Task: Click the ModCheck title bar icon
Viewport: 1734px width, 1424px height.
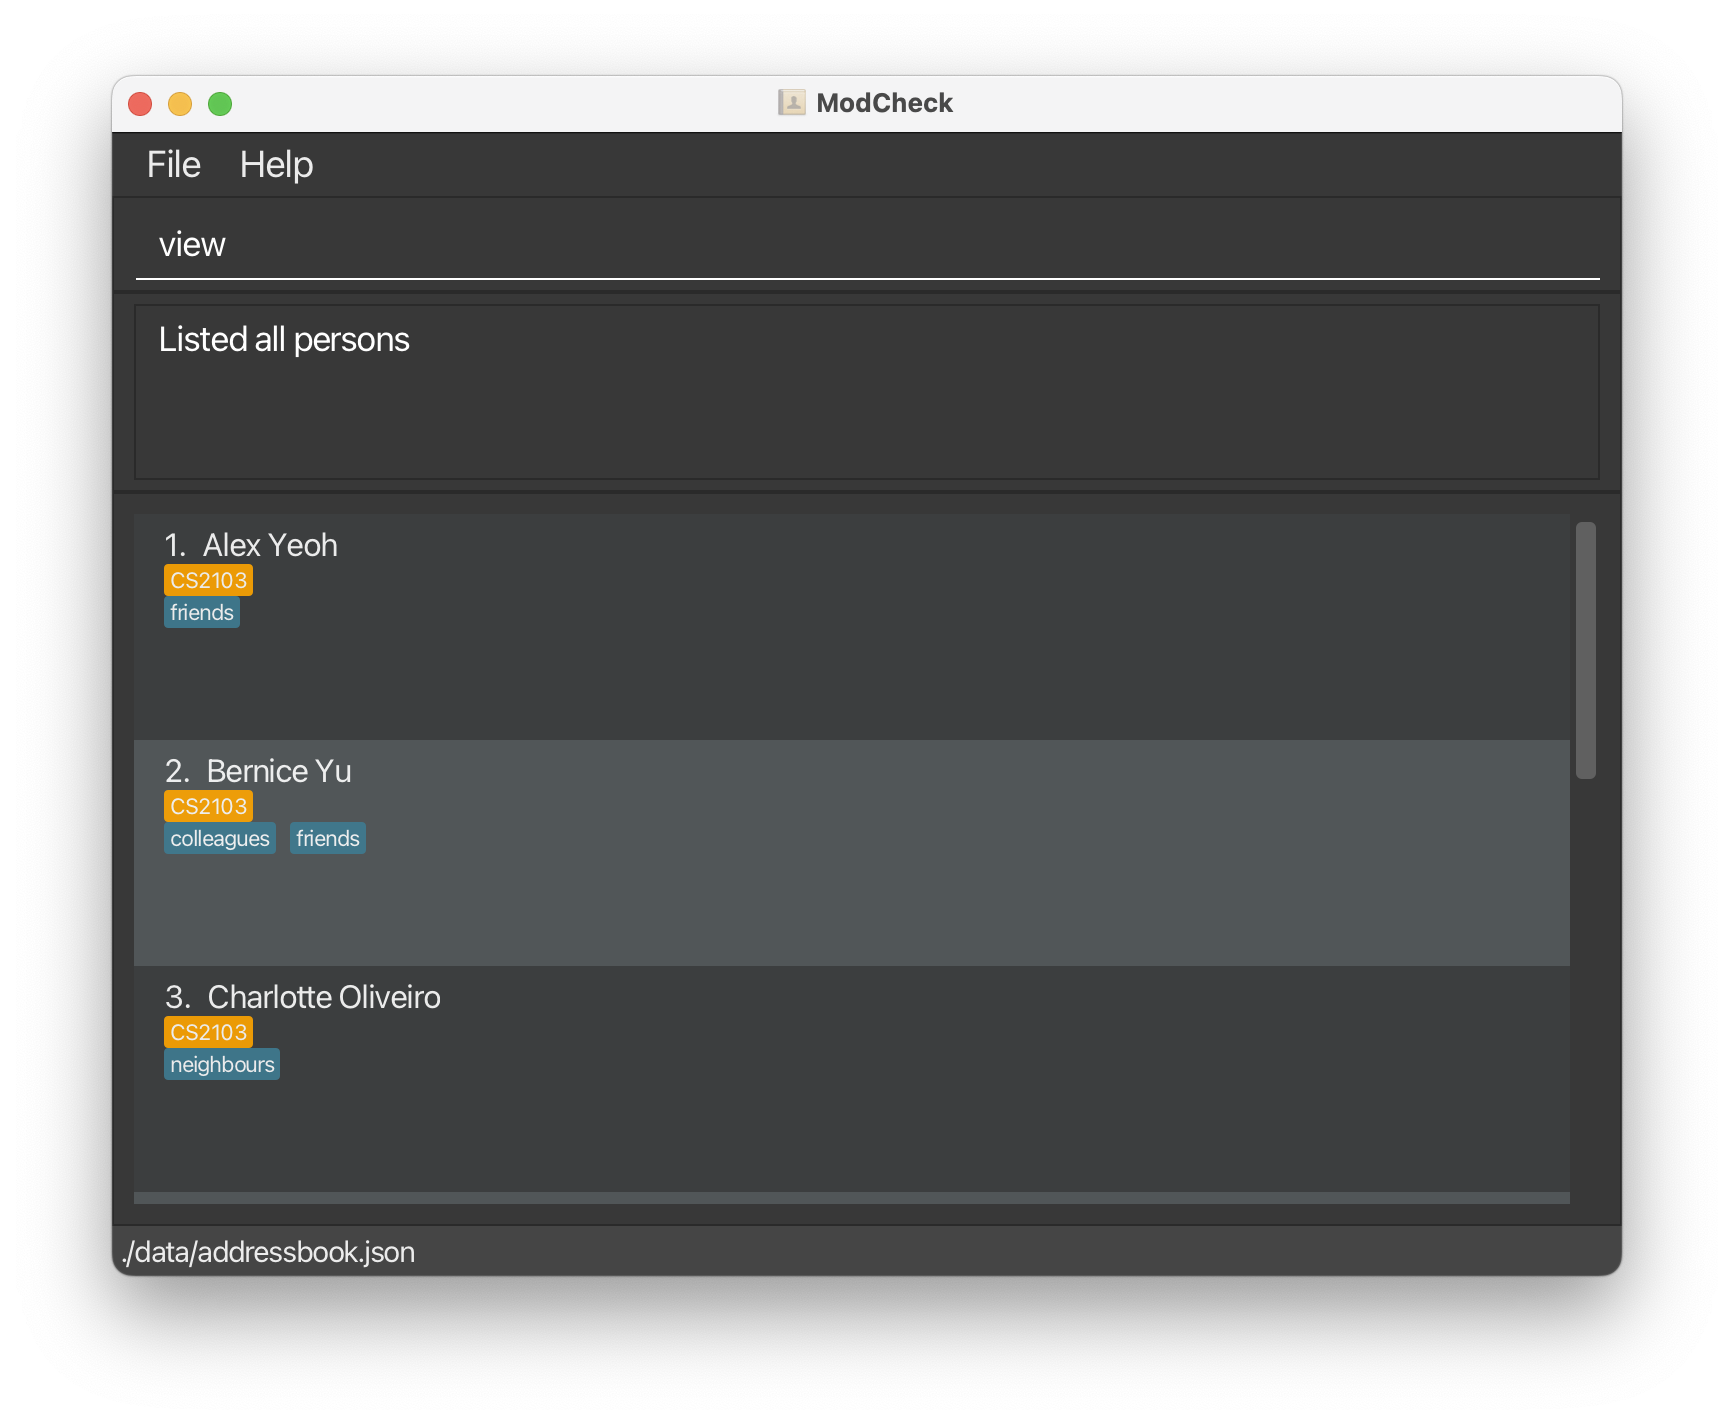Action: (x=792, y=103)
